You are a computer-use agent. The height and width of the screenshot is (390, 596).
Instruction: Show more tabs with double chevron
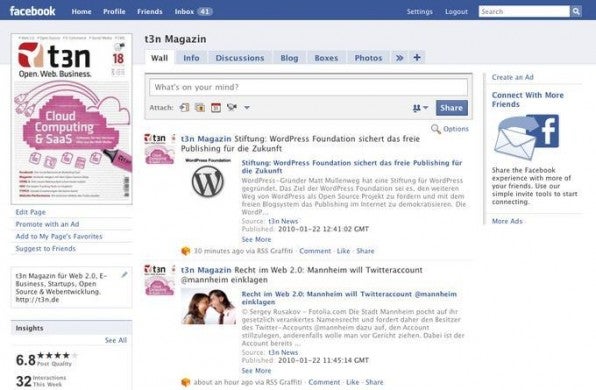[399, 58]
